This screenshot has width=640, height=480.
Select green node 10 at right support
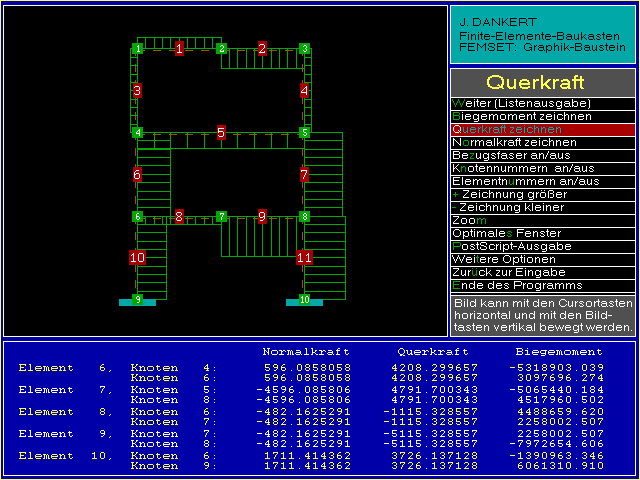click(x=304, y=299)
